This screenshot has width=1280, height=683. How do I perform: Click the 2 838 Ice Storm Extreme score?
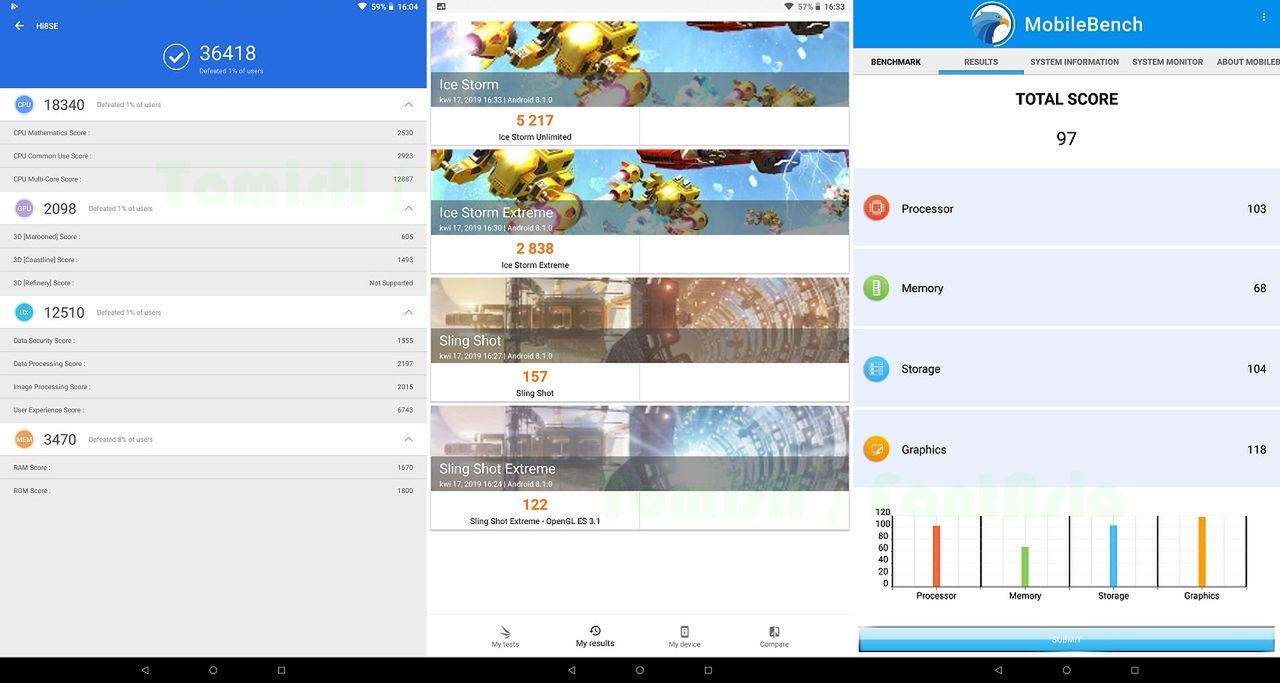[535, 249]
